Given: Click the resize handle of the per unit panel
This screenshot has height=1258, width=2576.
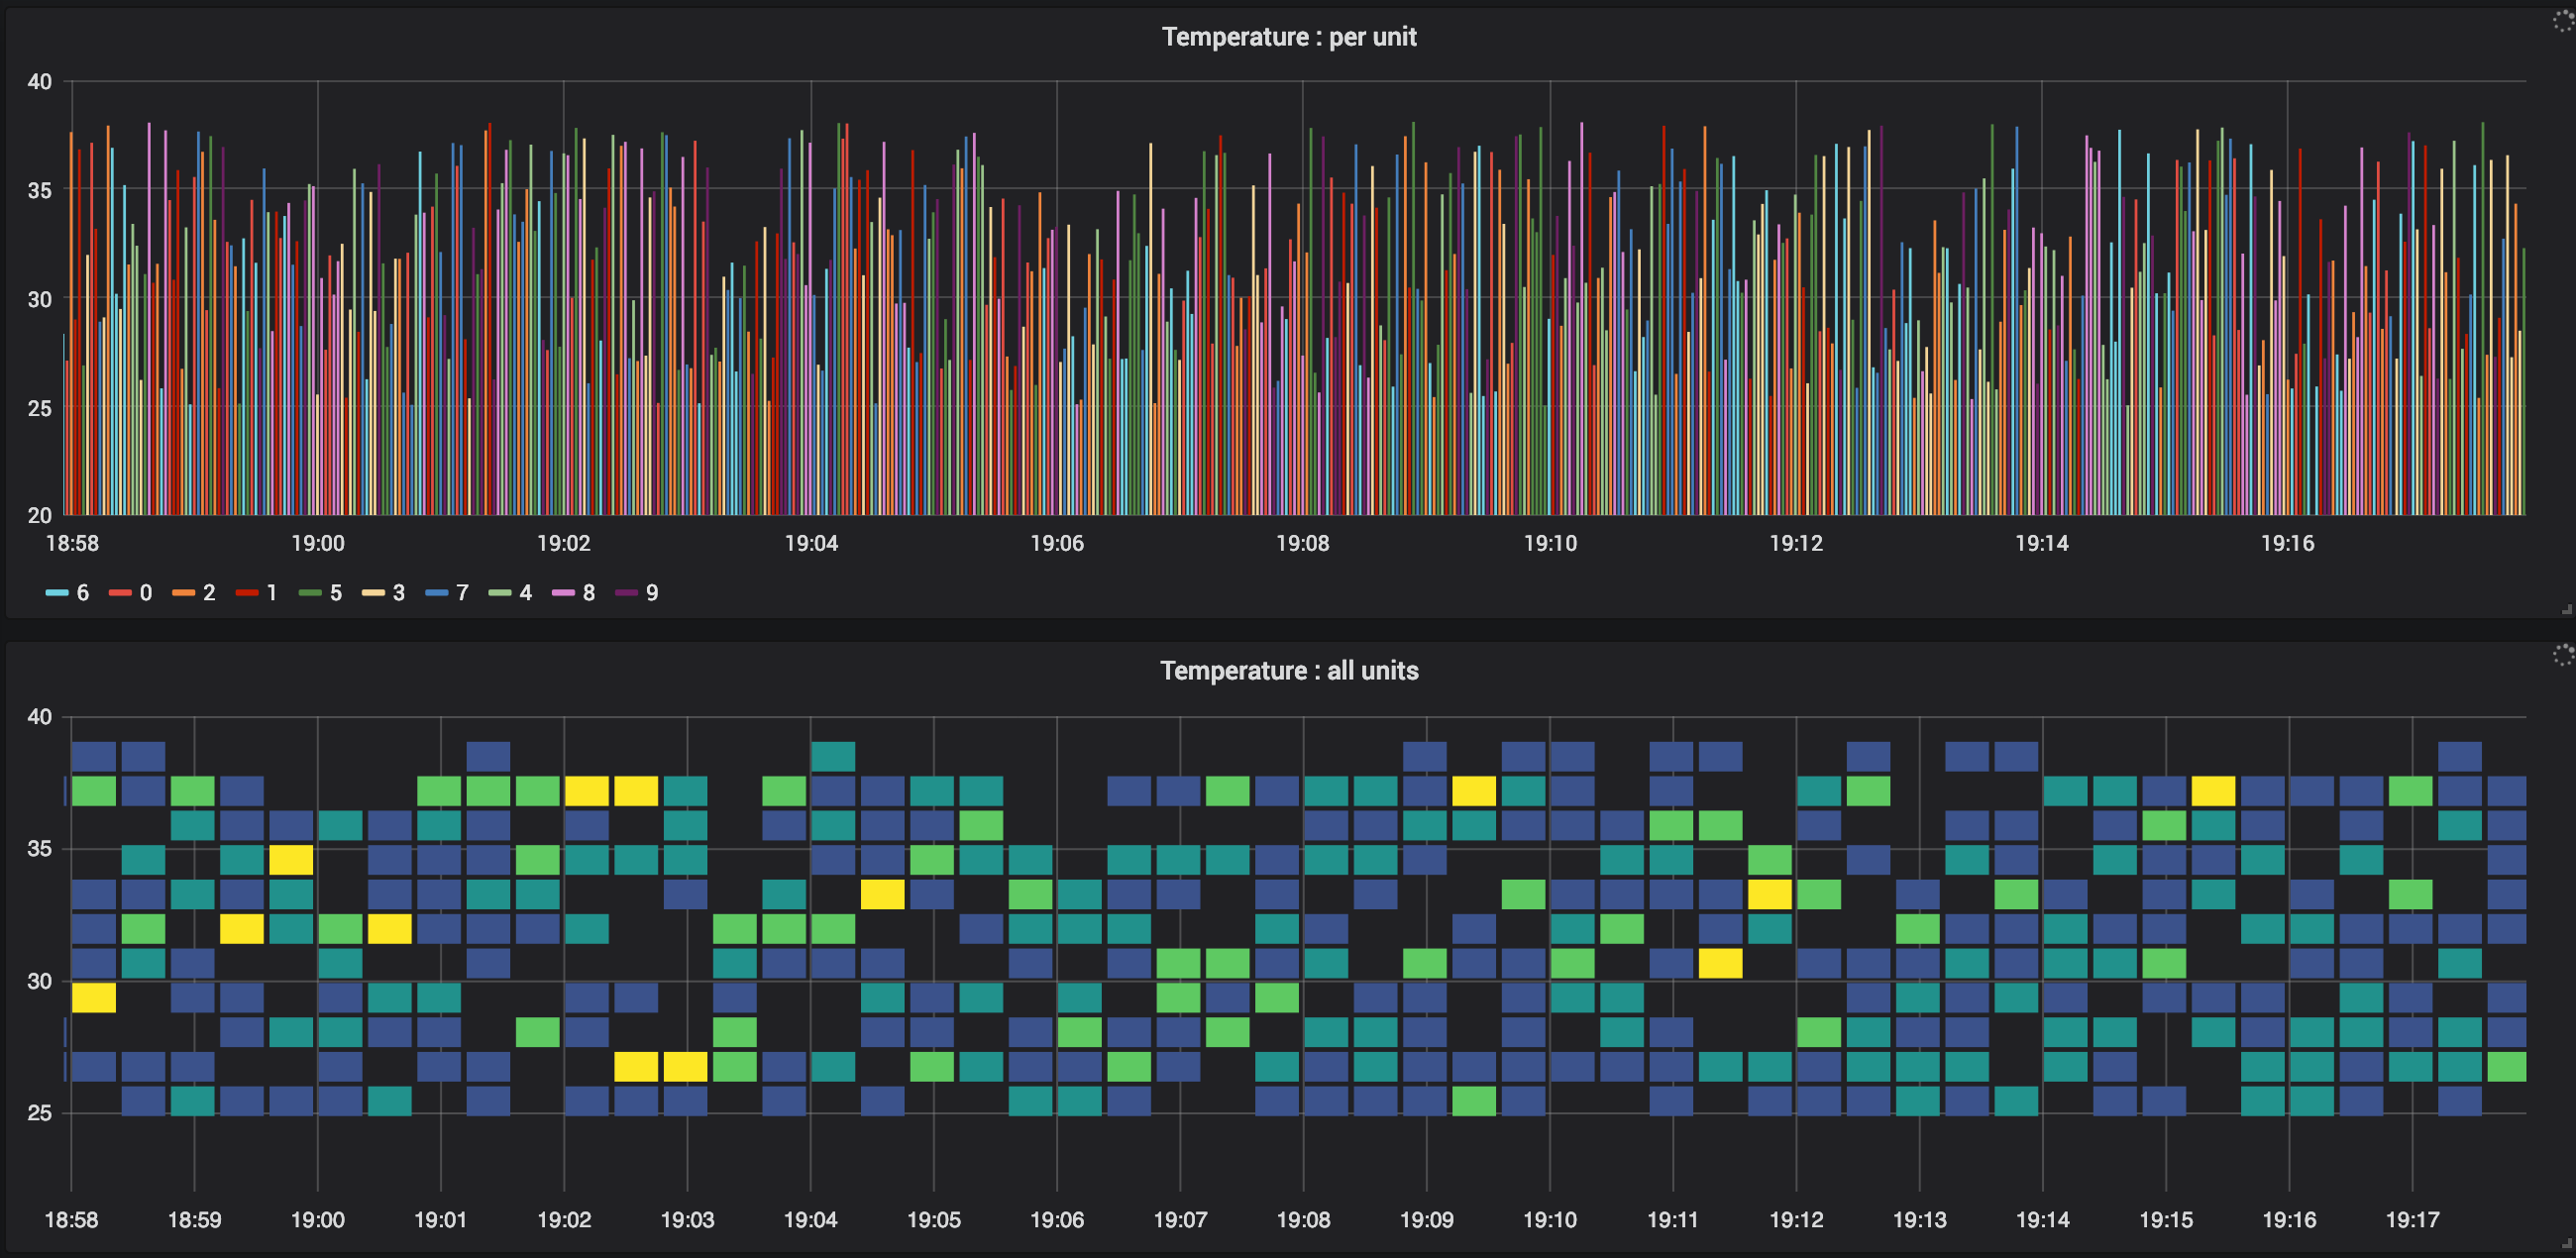Looking at the screenshot, I should 2566,609.
